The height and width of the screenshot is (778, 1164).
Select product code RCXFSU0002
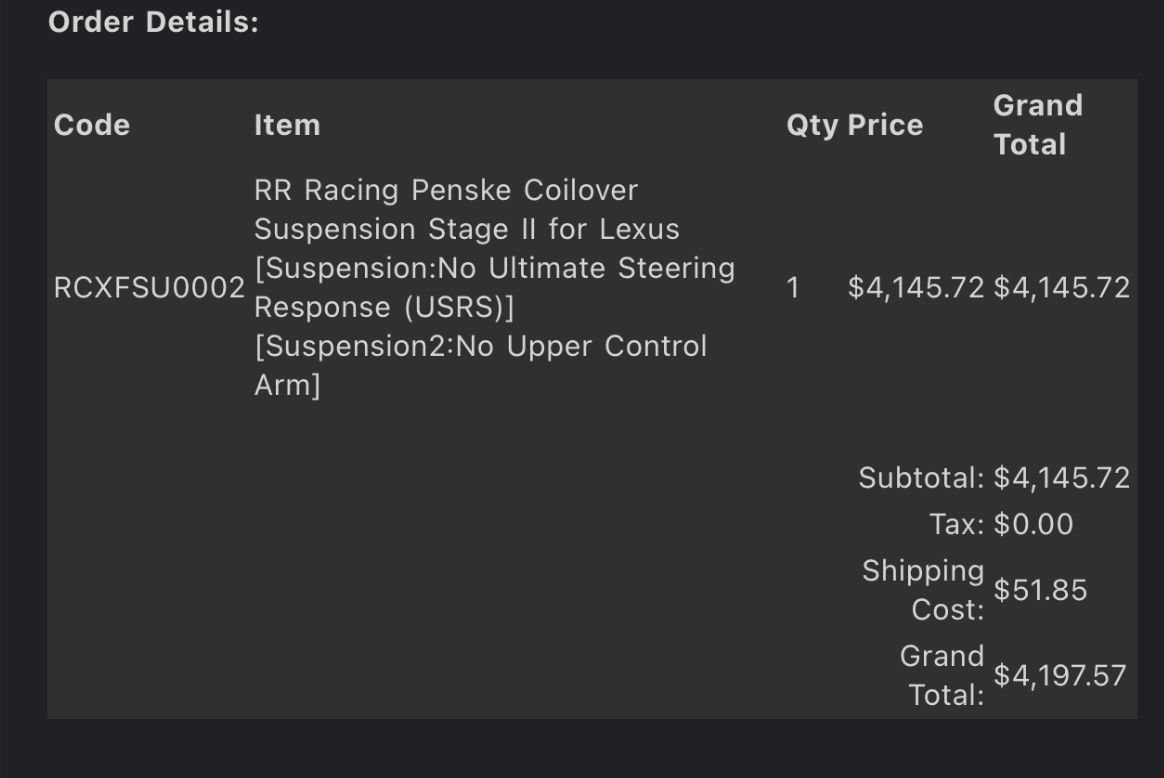coord(149,288)
